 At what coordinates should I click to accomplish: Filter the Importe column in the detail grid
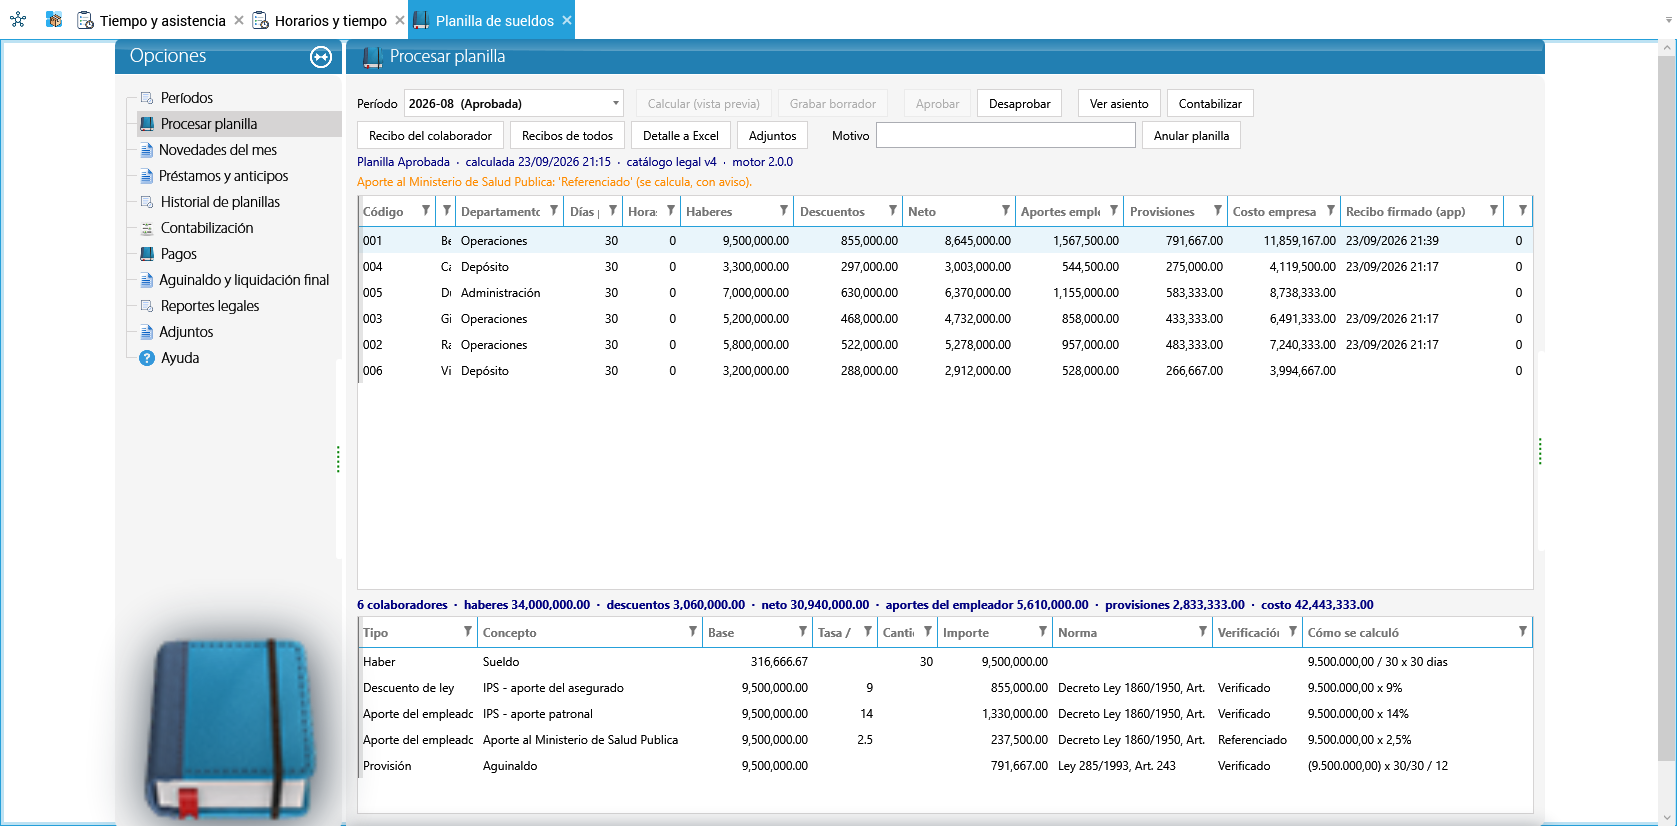tap(1043, 632)
